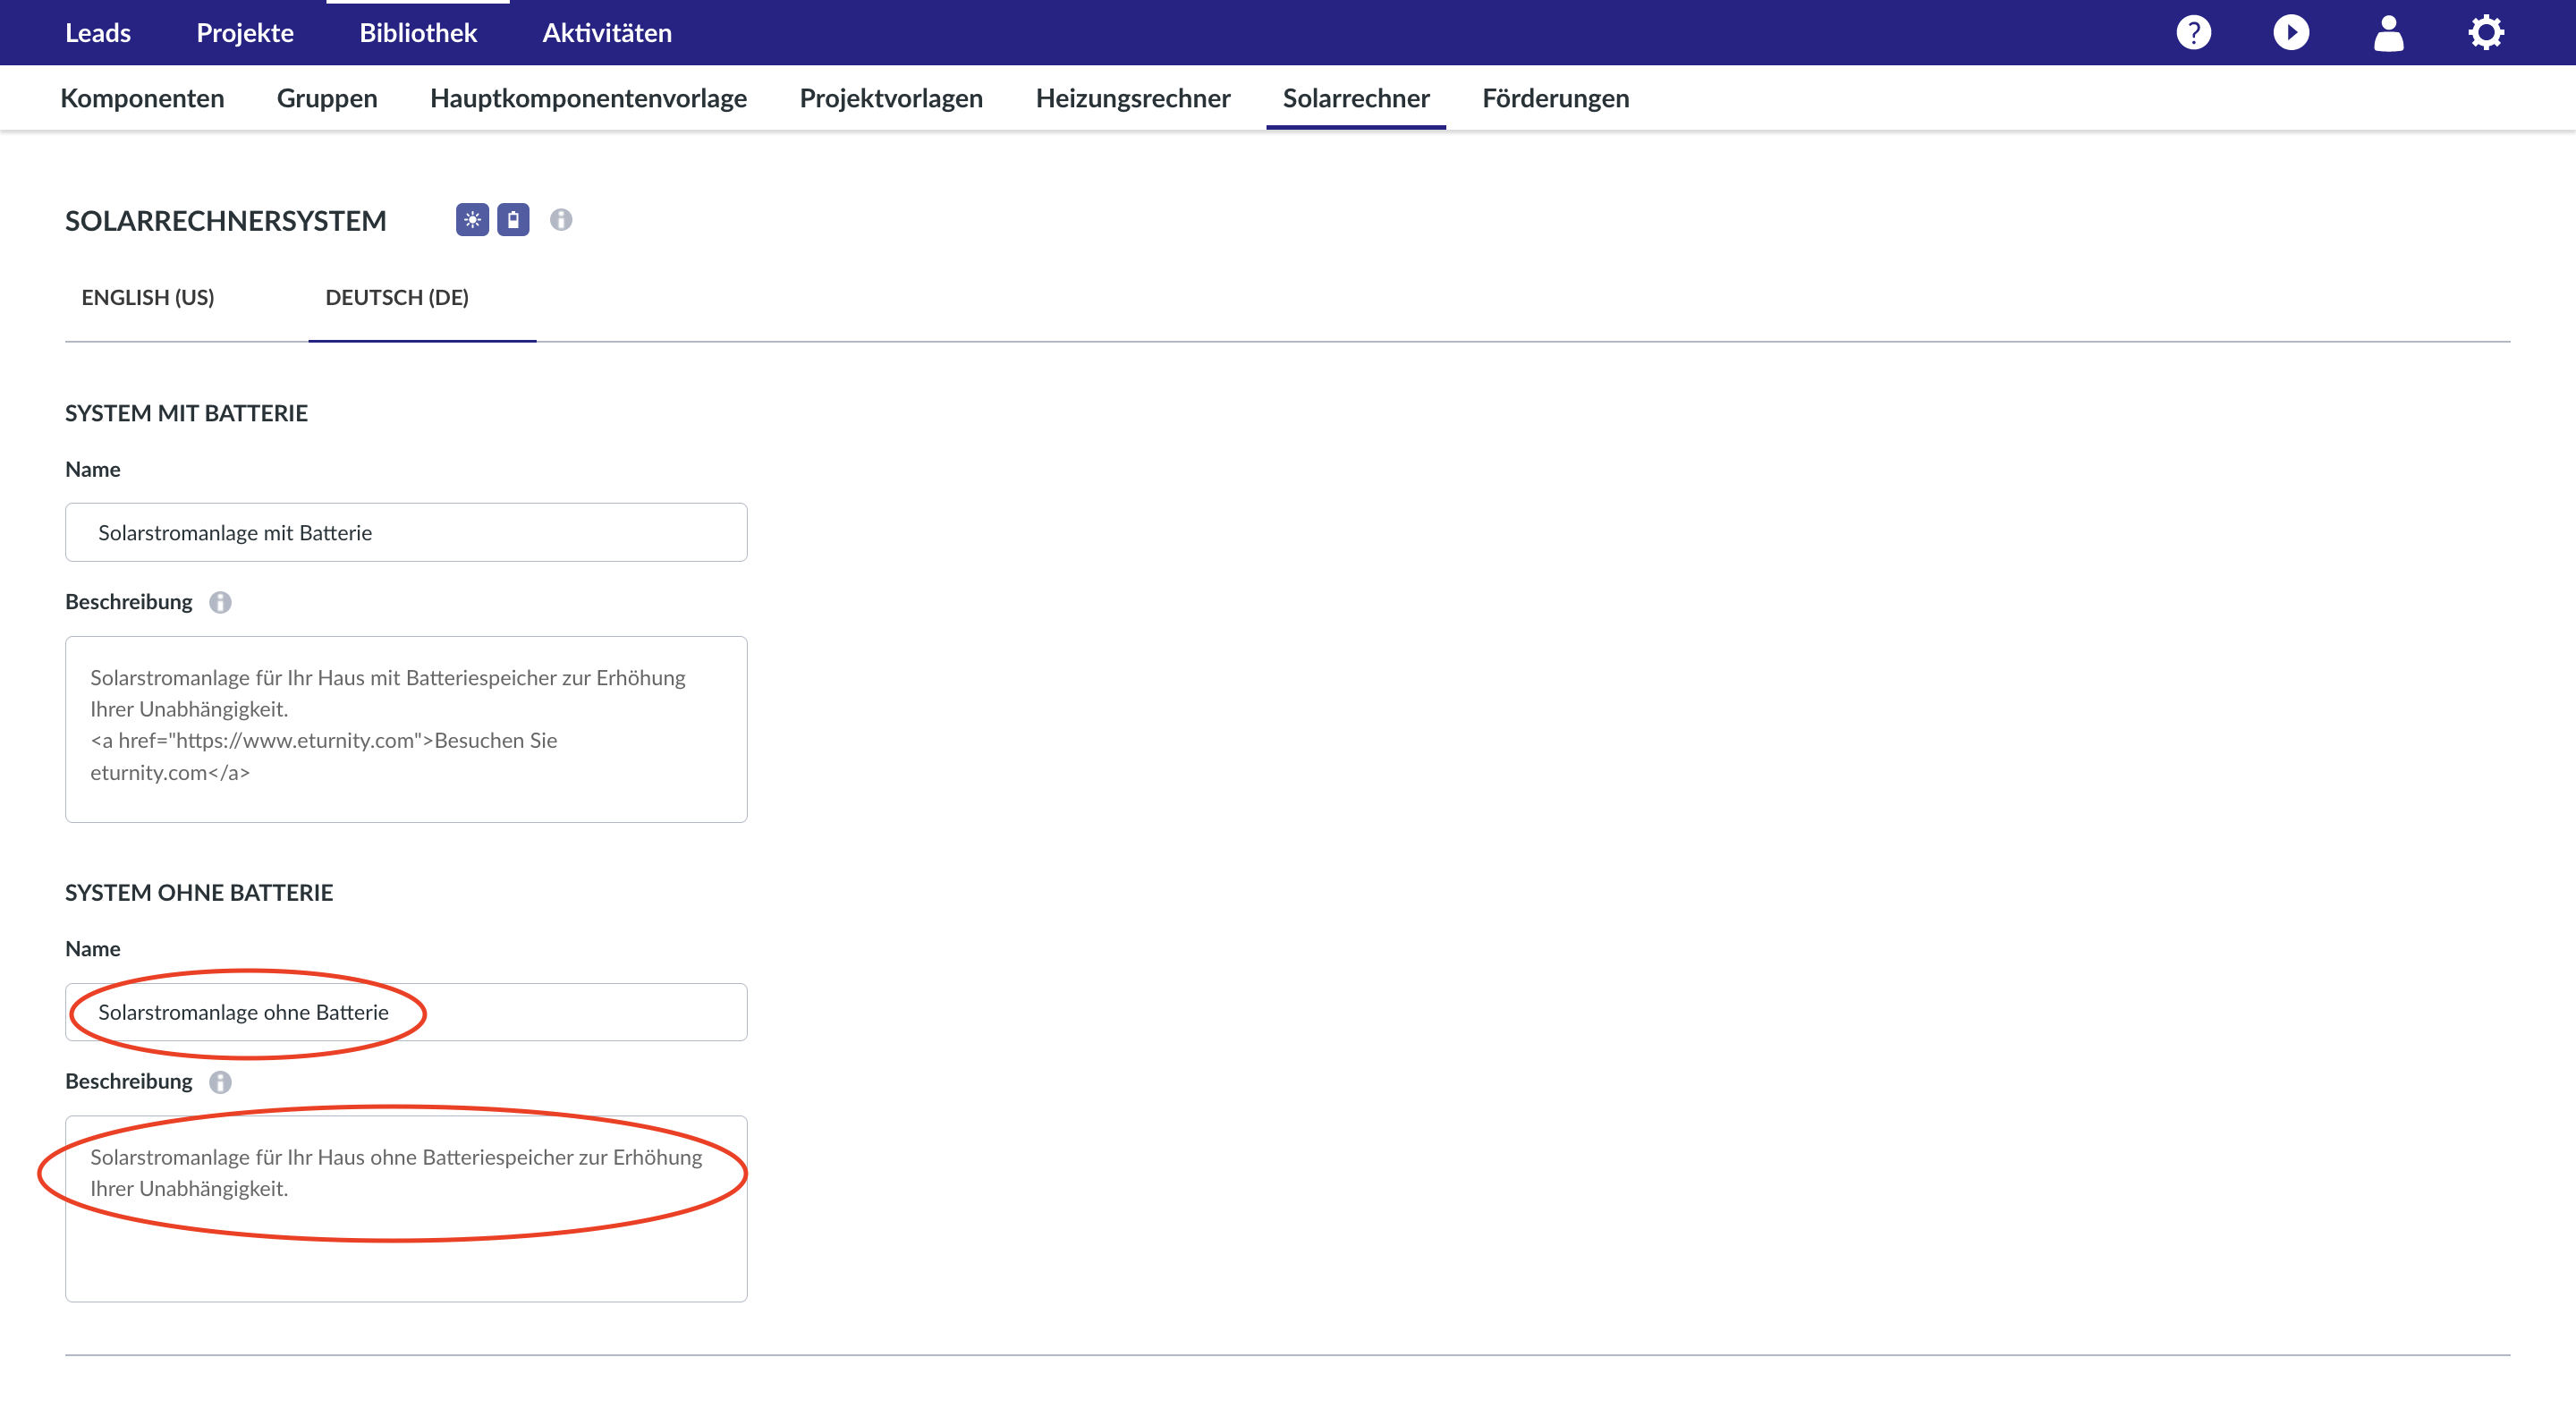Screen dimensions: 2576x1408
Task: Click info icon for no-battery Beschreibung
Action: pos(220,1082)
